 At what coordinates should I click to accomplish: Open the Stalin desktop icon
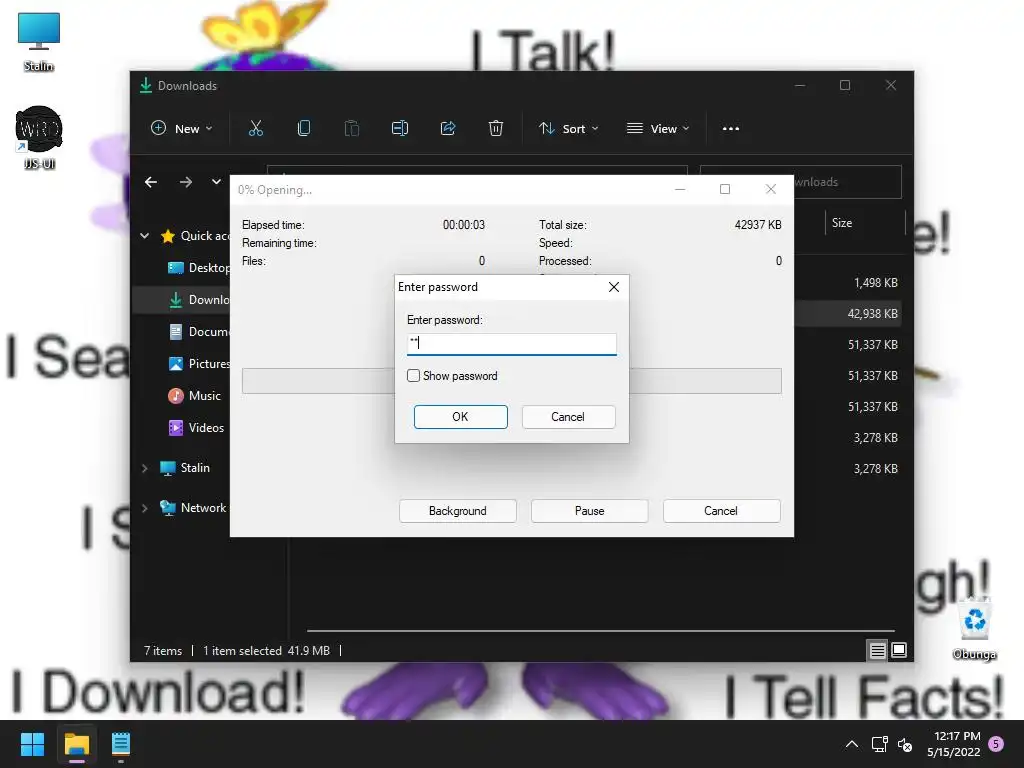point(39,42)
